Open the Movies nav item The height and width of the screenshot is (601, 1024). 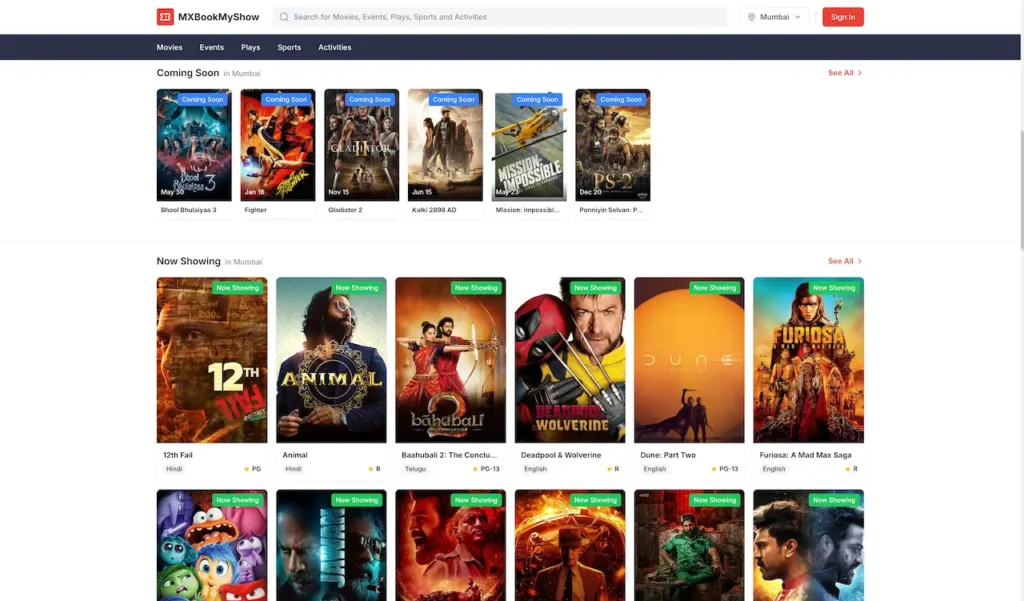click(x=169, y=47)
